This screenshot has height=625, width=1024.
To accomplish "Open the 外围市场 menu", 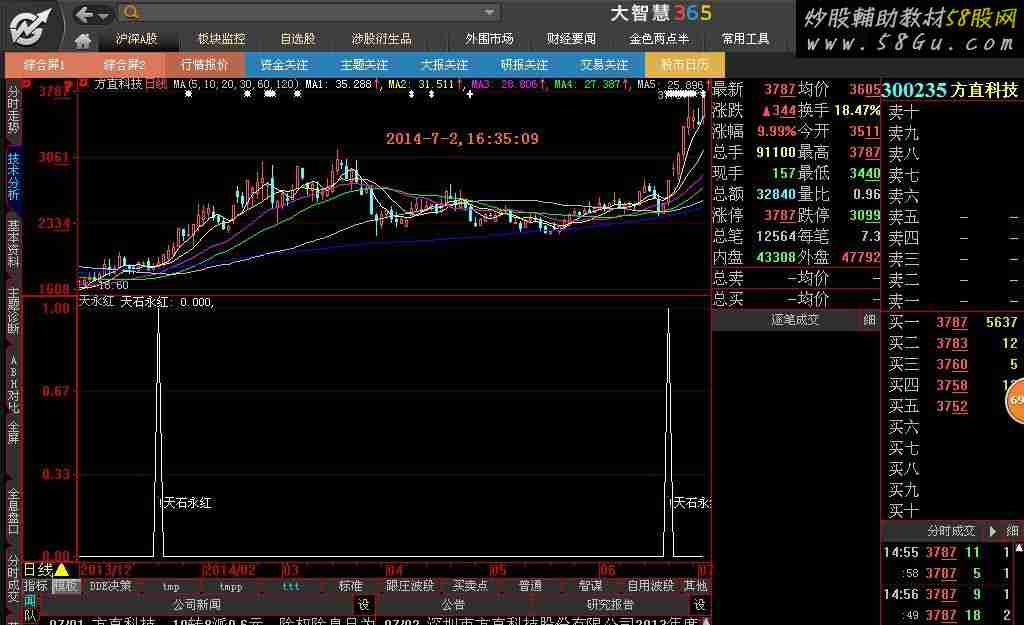I will pyautogui.click(x=489, y=39).
